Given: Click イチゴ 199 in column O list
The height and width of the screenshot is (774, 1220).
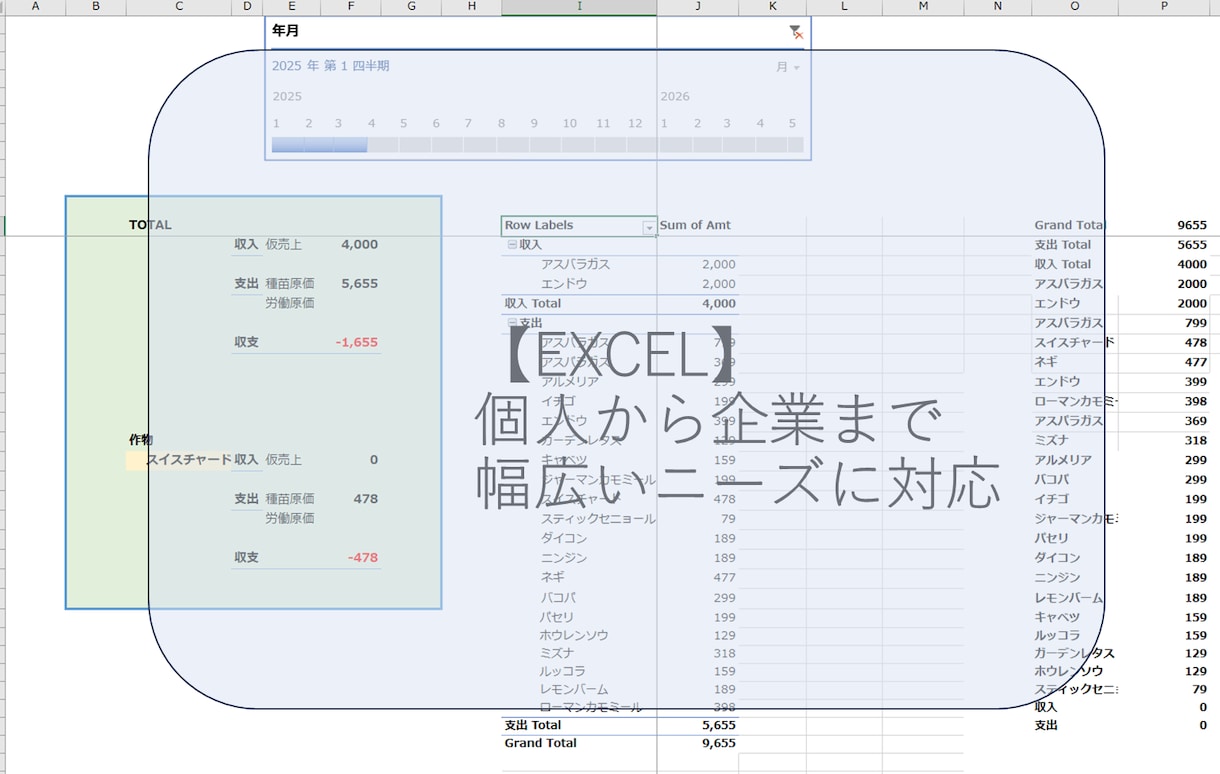Looking at the screenshot, I should (x=1121, y=499).
